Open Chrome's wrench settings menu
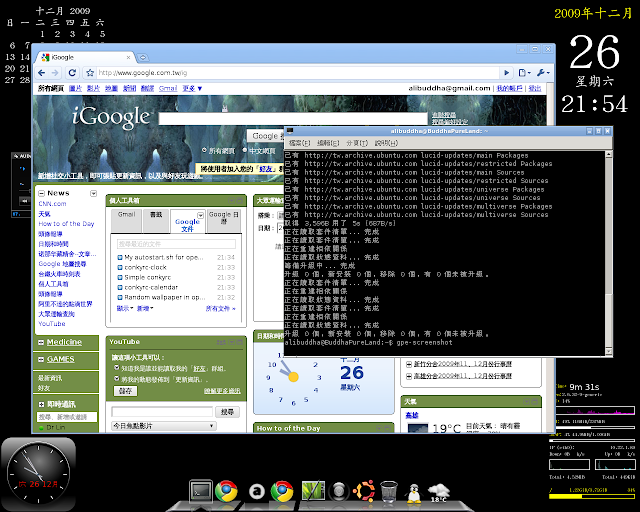Viewport: 640px width, 512px height. (x=543, y=73)
